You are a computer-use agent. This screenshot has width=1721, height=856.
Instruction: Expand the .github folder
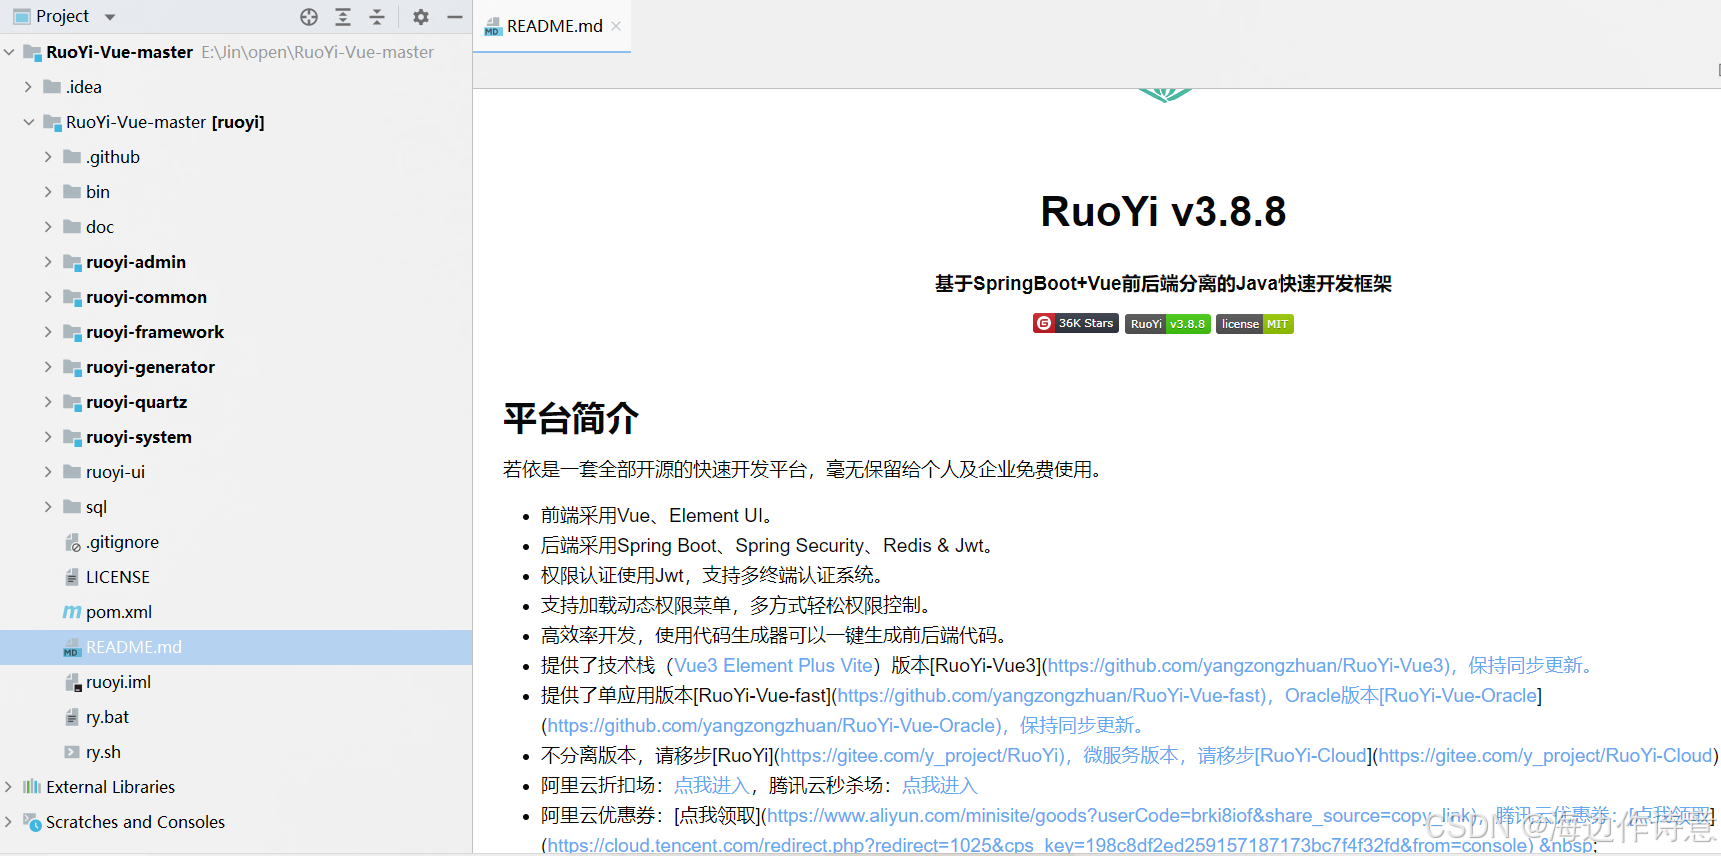pyautogui.click(x=48, y=157)
